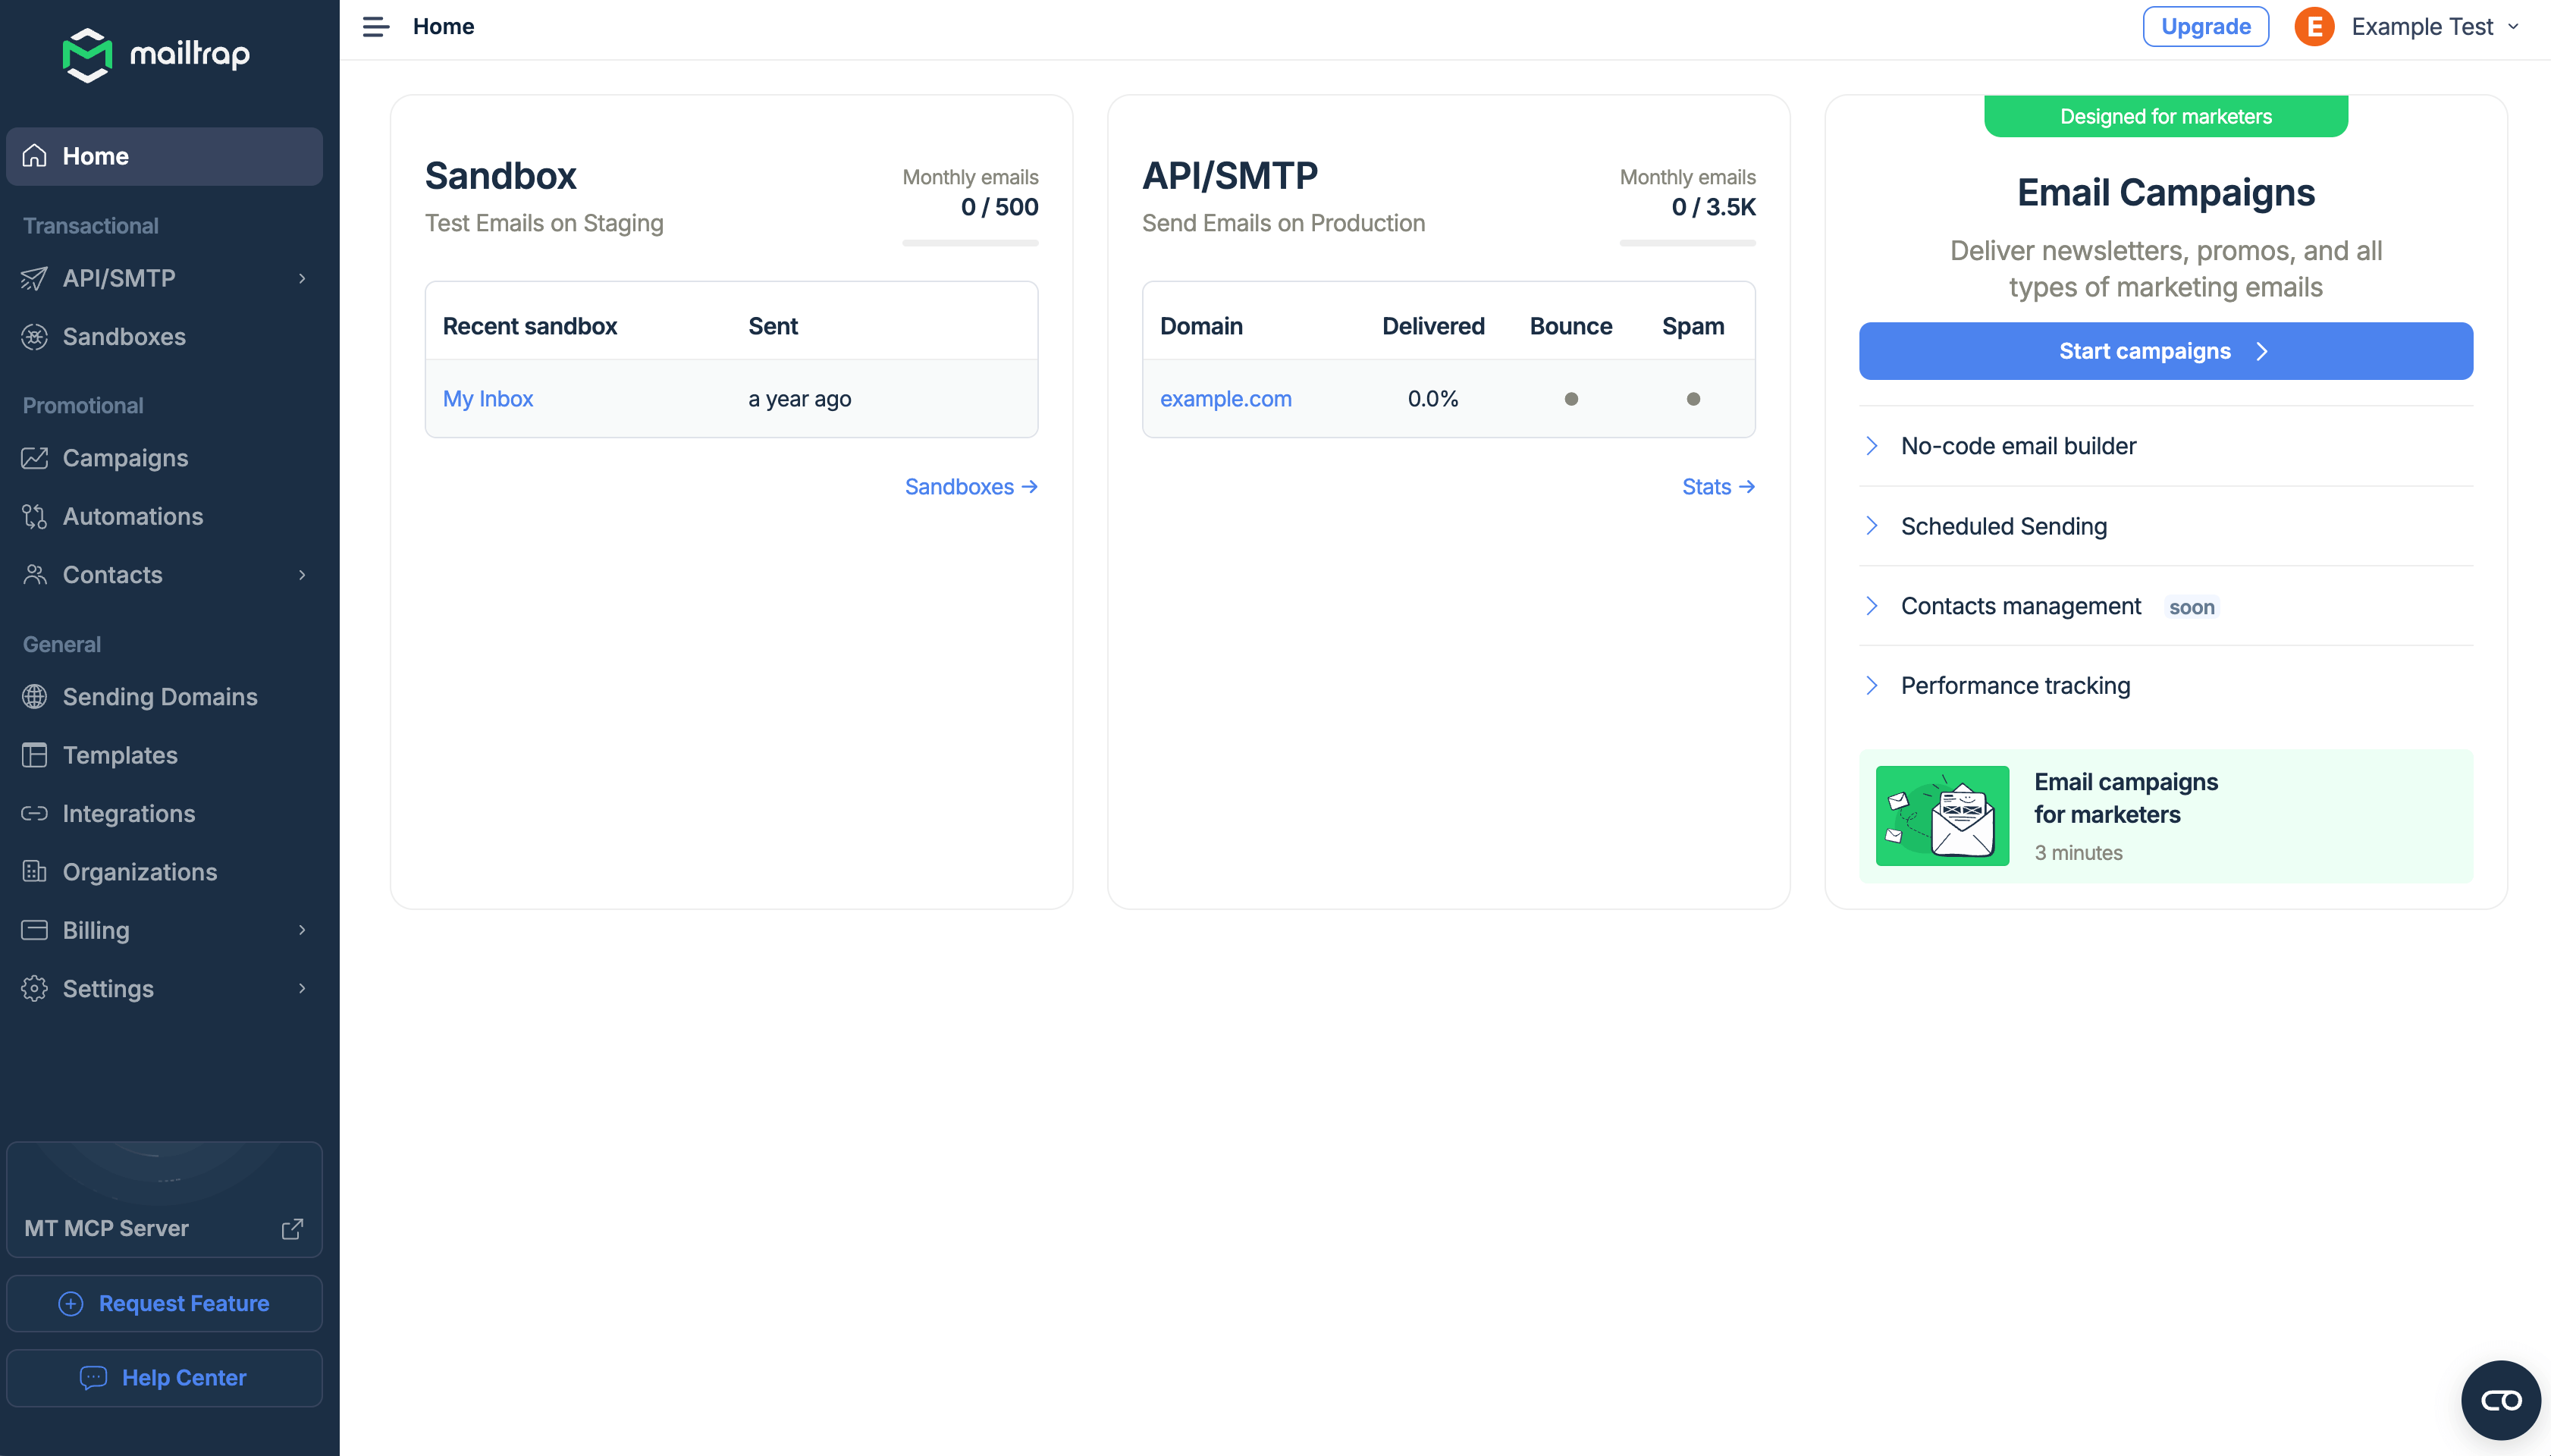The width and height of the screenshot is (2551, 1456).
Task: Click the Billing card icon
Action: 35,930
